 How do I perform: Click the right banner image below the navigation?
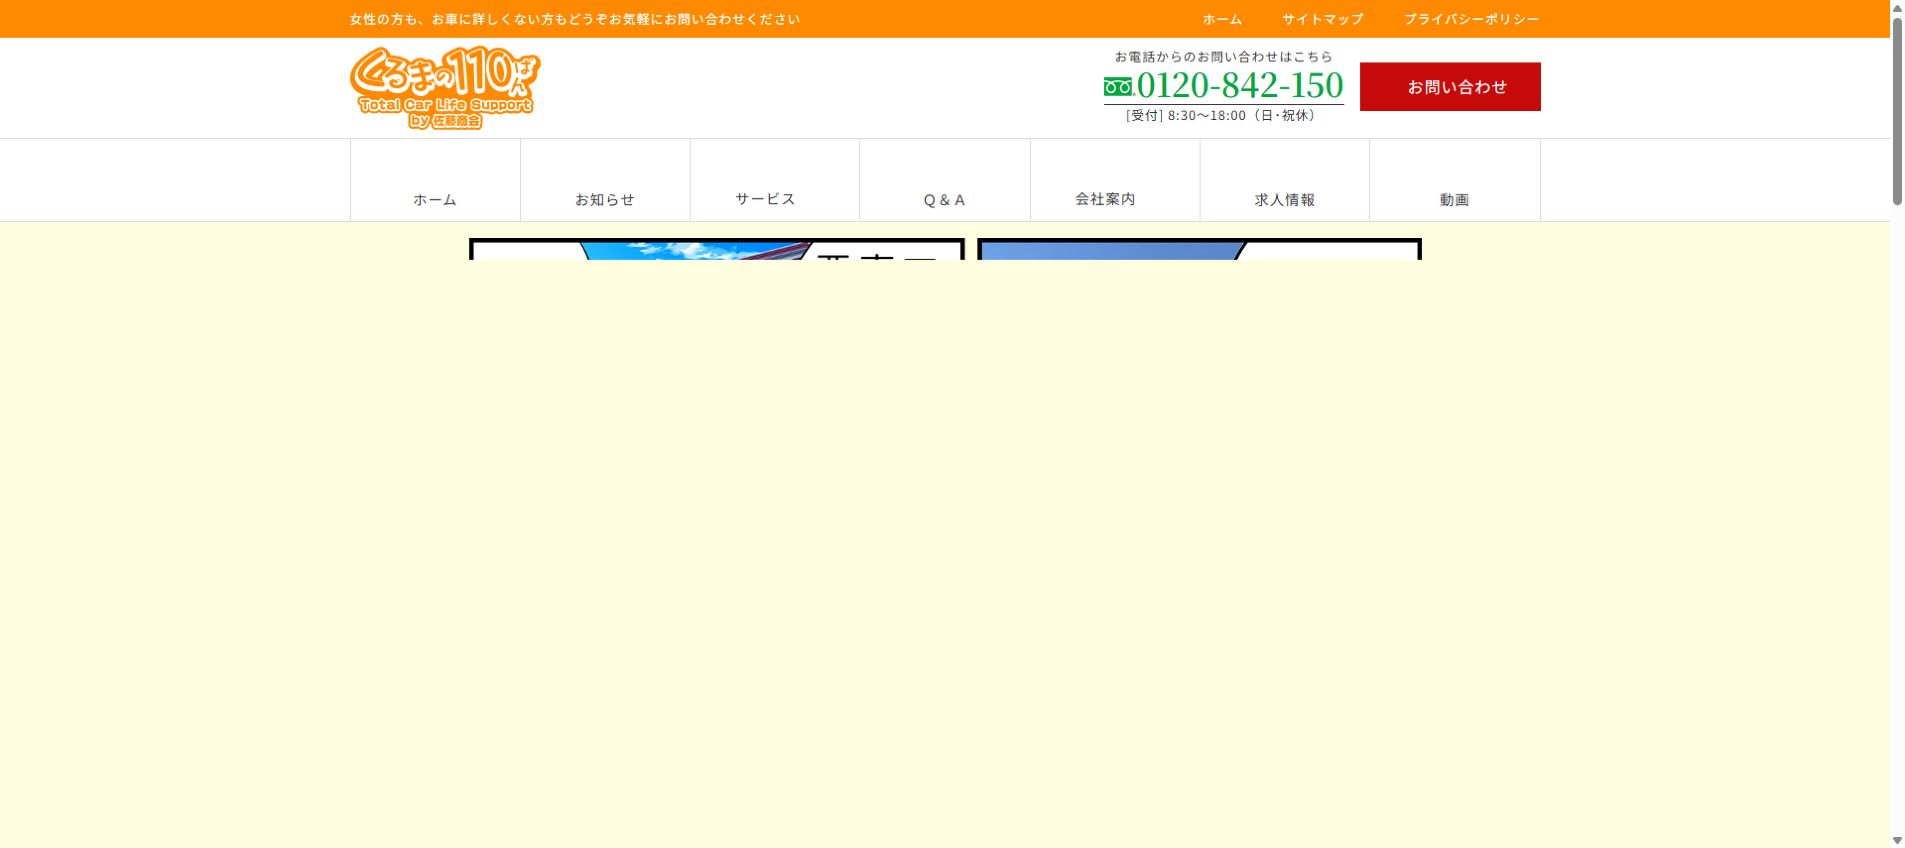[x=1199, y=249]
